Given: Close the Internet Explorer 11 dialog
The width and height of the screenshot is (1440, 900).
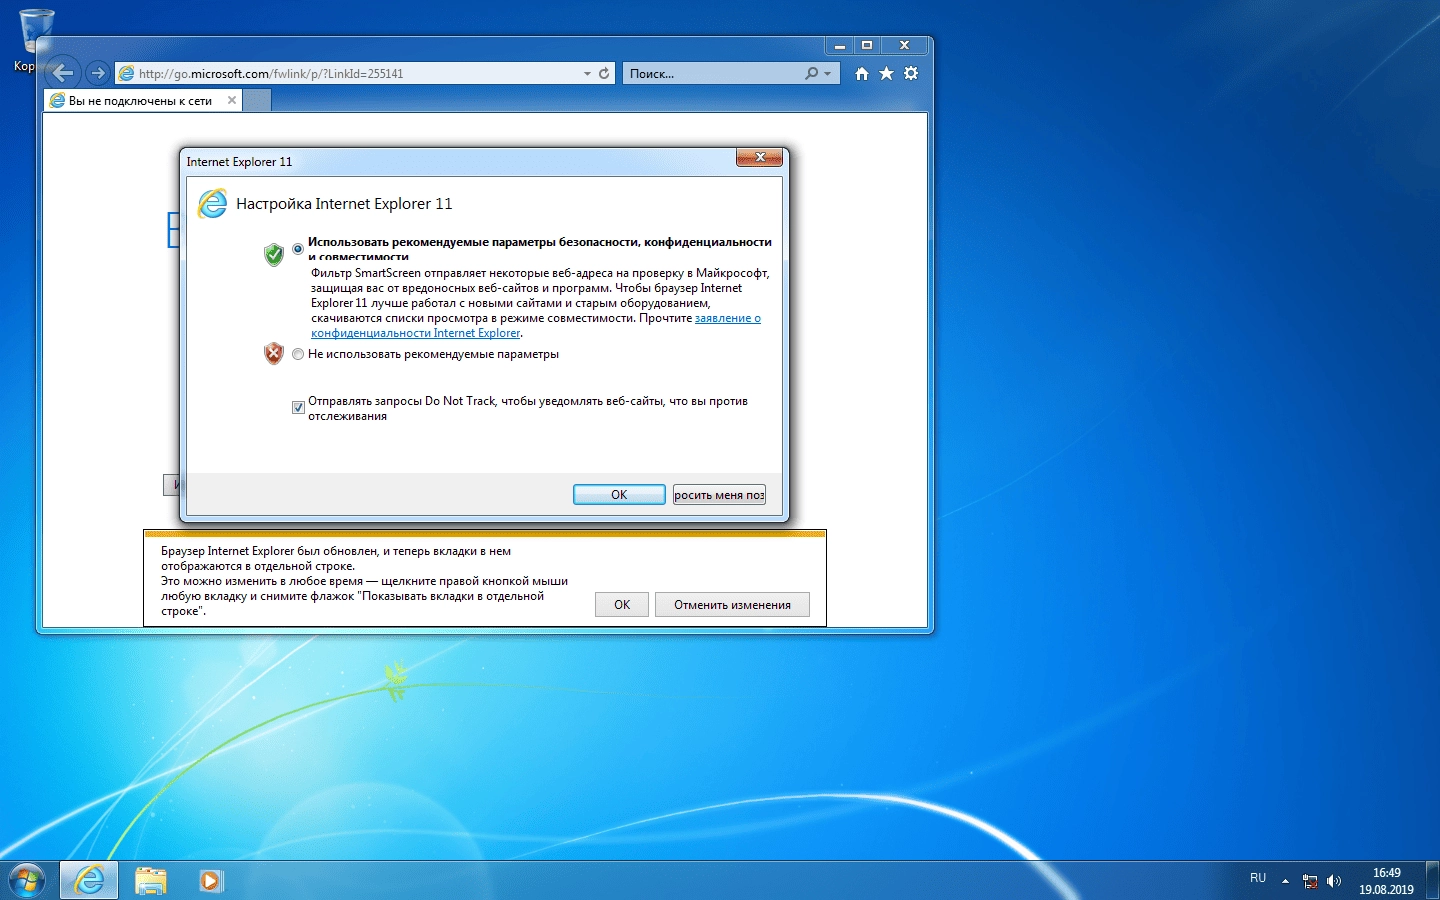Looking at the screenshot, I should coord(759,157).
